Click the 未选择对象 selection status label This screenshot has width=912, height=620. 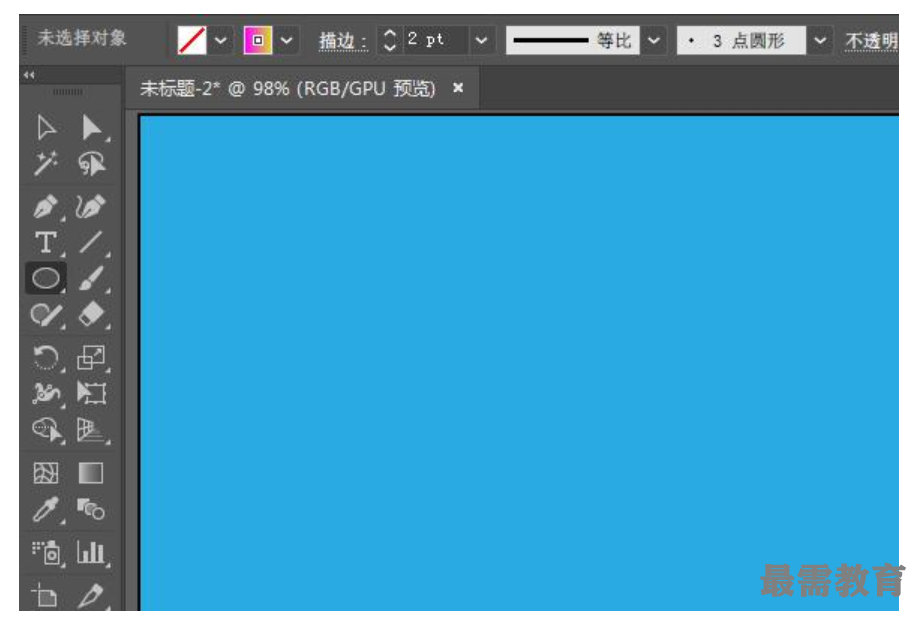pos(82,39)
